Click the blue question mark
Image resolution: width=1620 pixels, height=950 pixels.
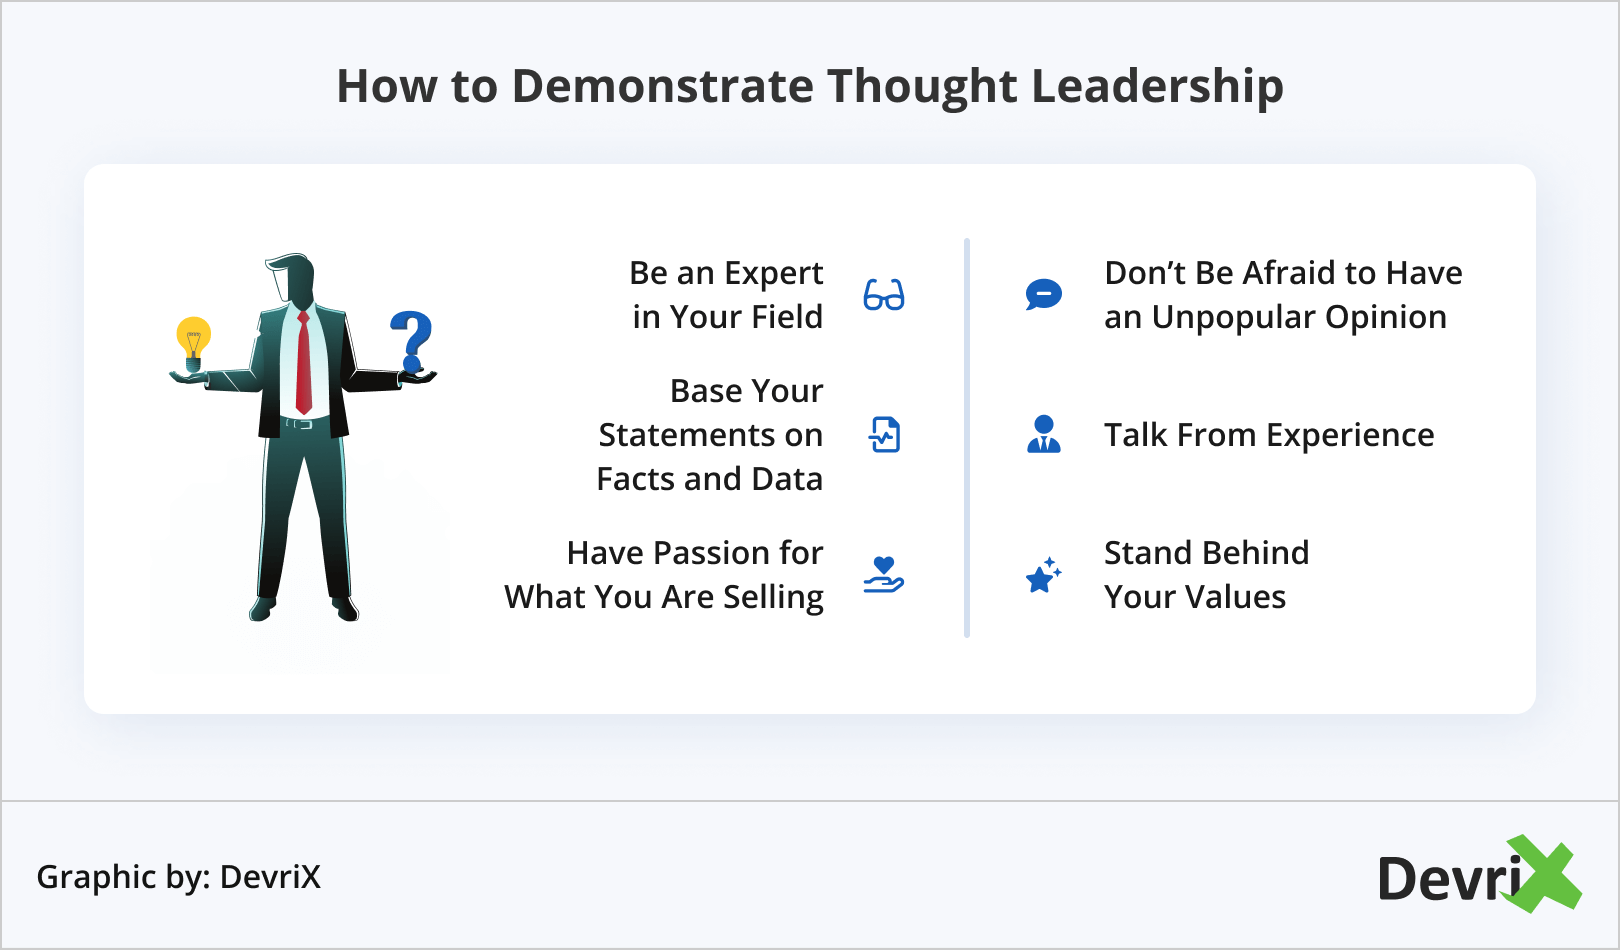coord(411,341)
